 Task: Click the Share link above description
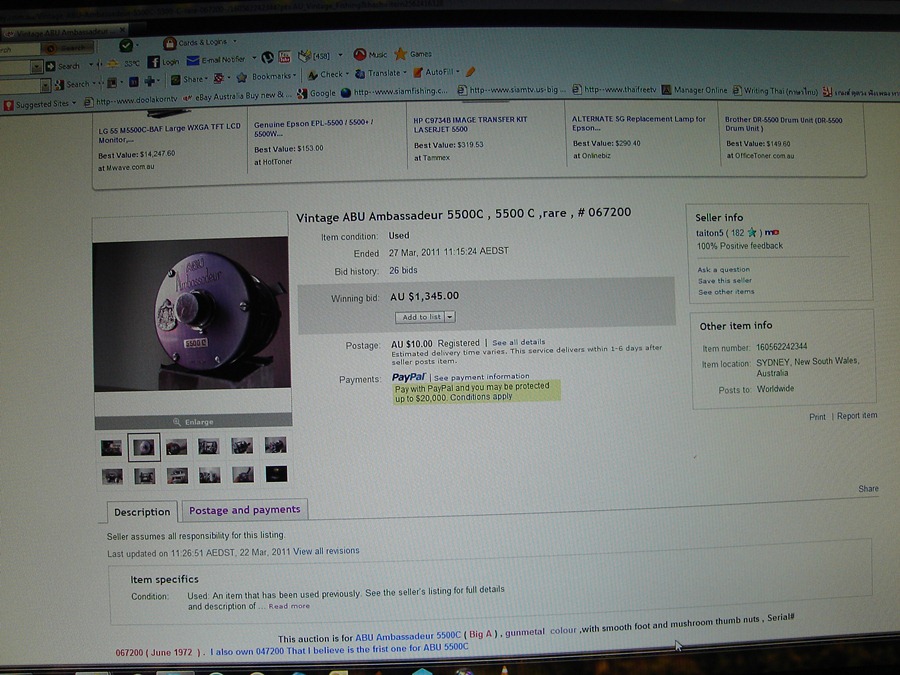[868, 488]
